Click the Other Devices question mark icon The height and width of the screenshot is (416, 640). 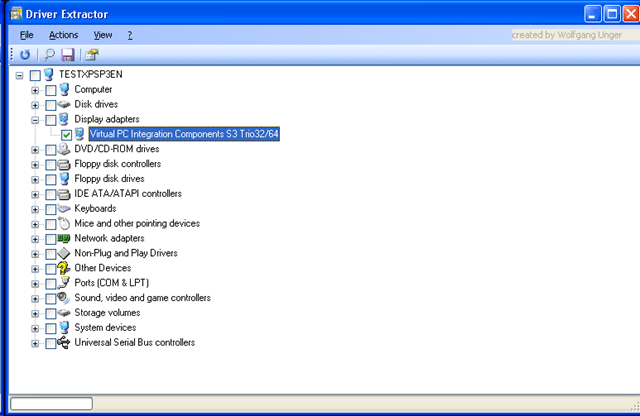tap(64, 268)
